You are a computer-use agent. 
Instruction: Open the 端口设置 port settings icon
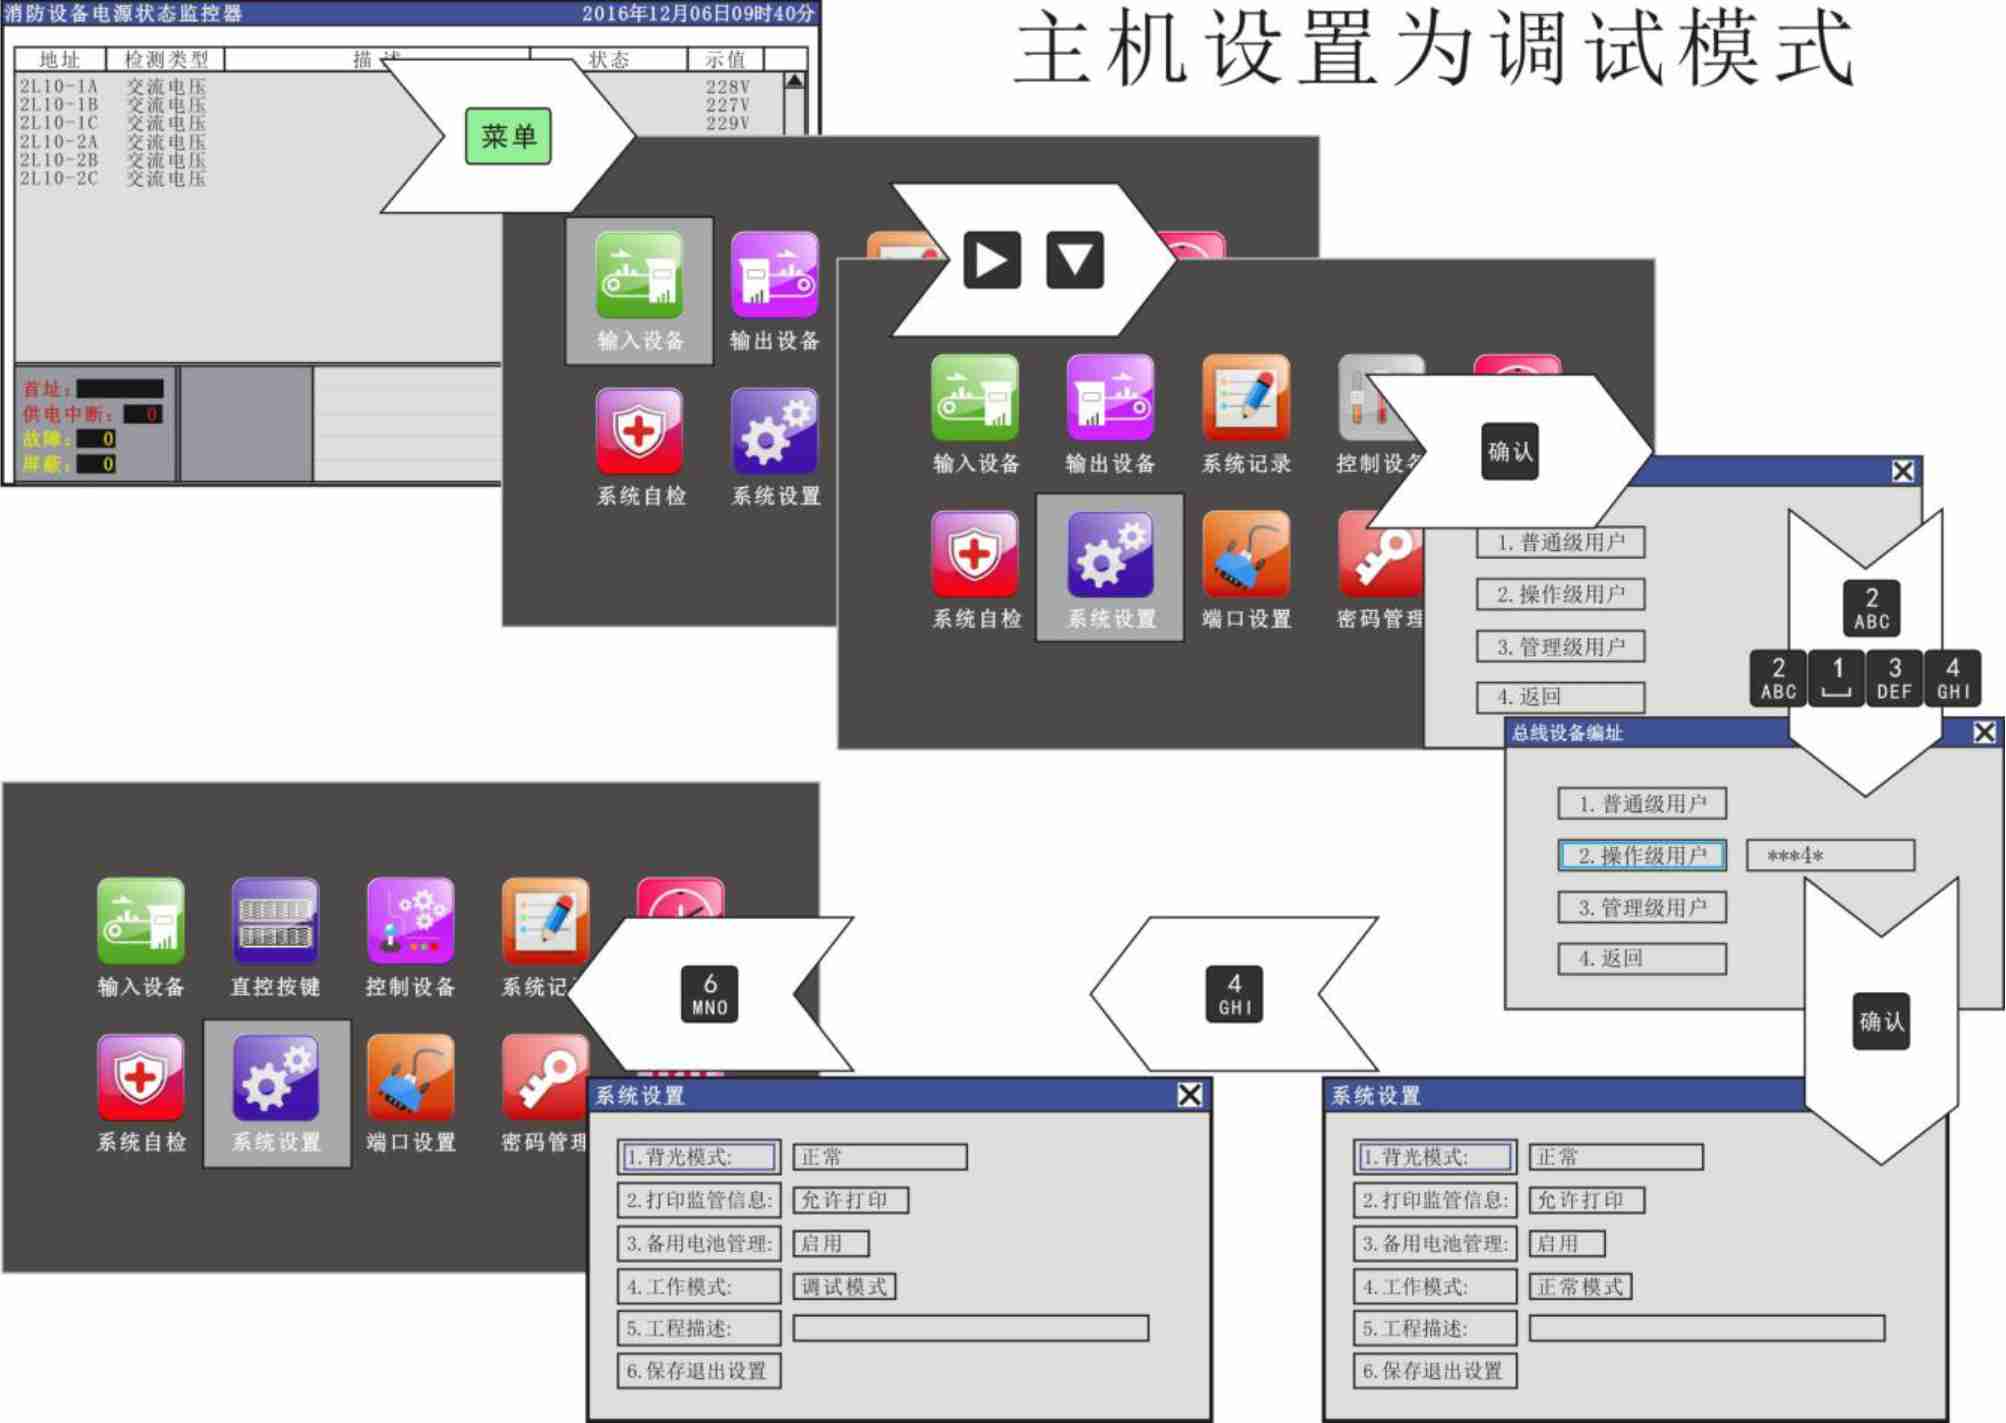point(1246,555)
